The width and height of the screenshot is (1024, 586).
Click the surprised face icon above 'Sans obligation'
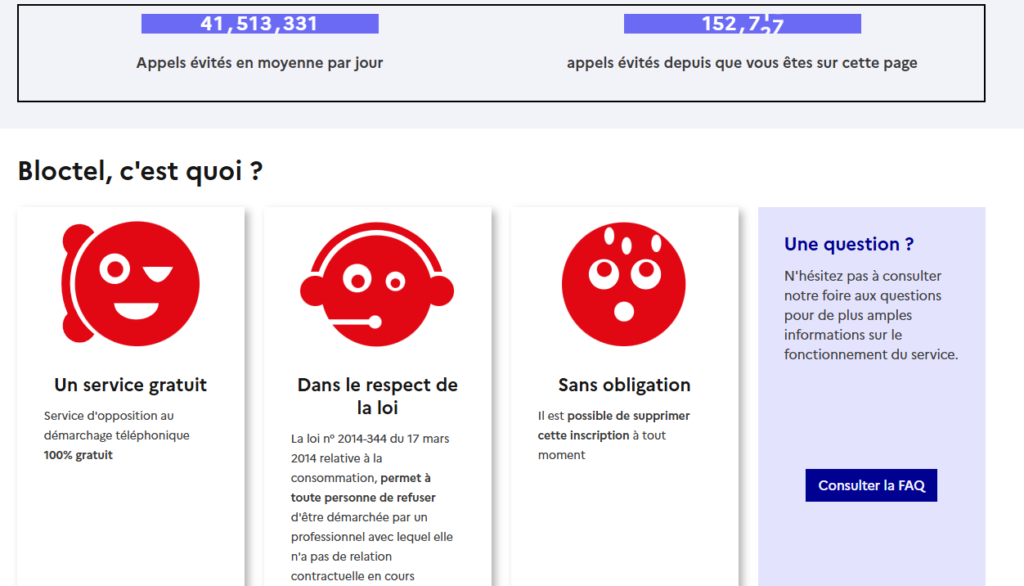click(624, 283)
